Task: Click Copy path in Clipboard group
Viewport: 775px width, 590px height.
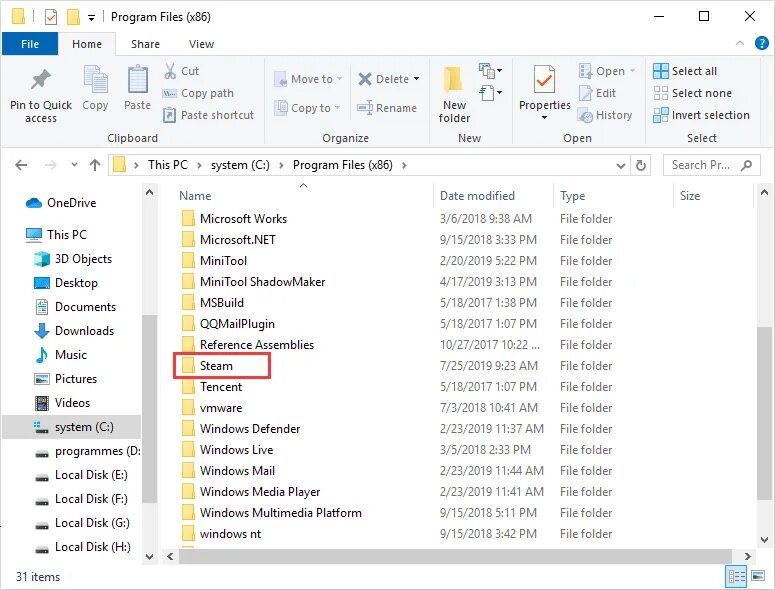Action: 198,93
